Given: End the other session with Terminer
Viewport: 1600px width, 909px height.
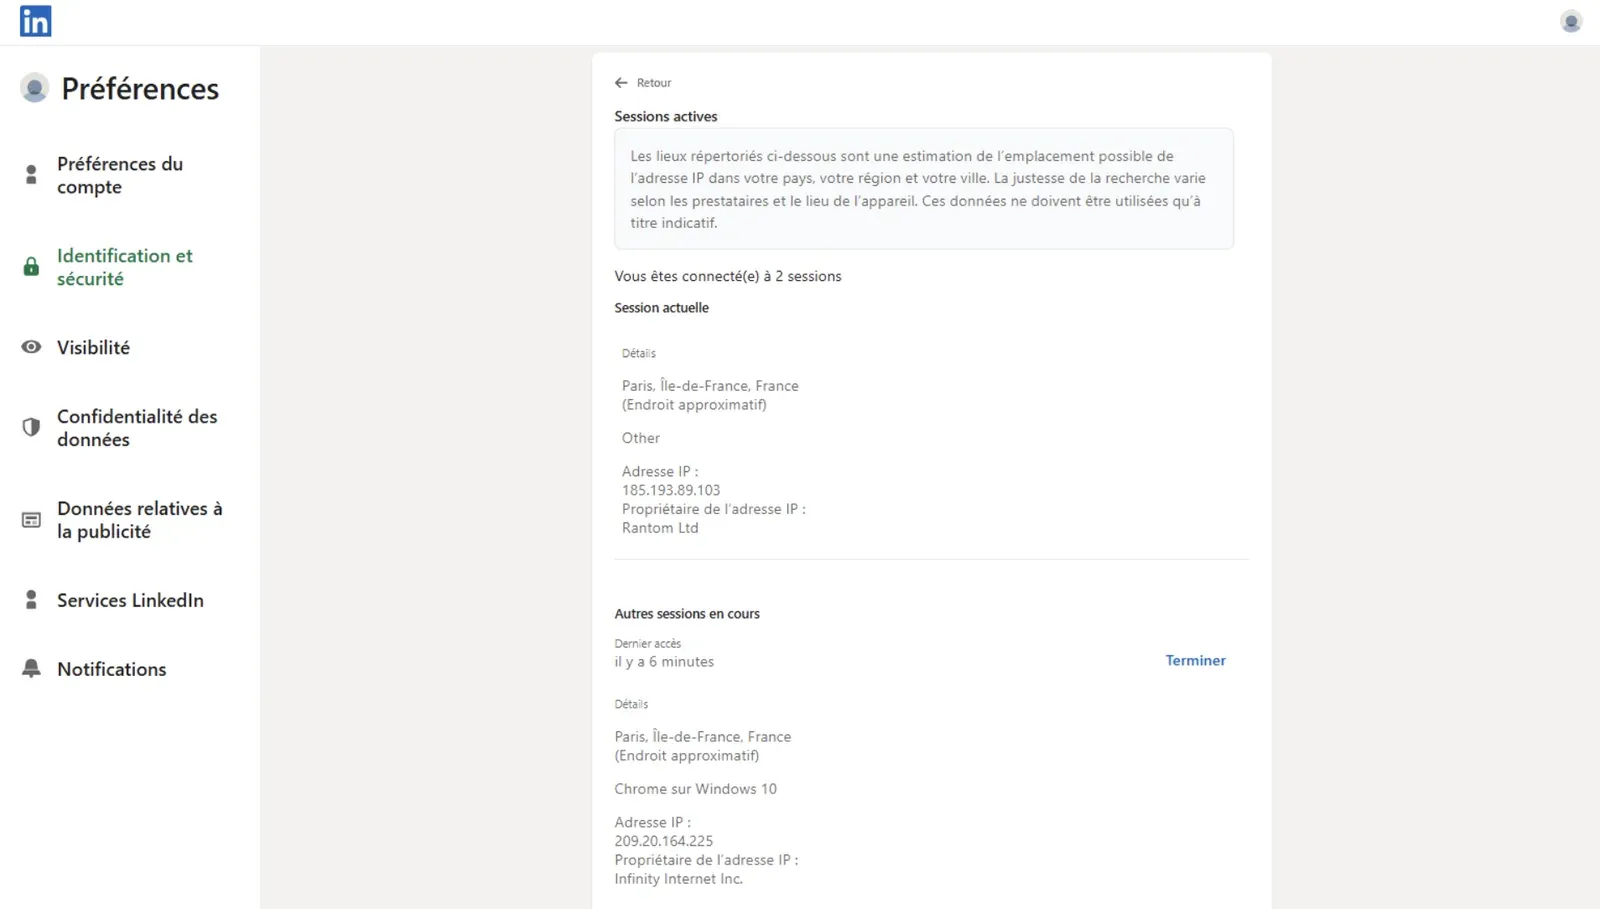Looking at the screenshot, I should [1195, 660].
